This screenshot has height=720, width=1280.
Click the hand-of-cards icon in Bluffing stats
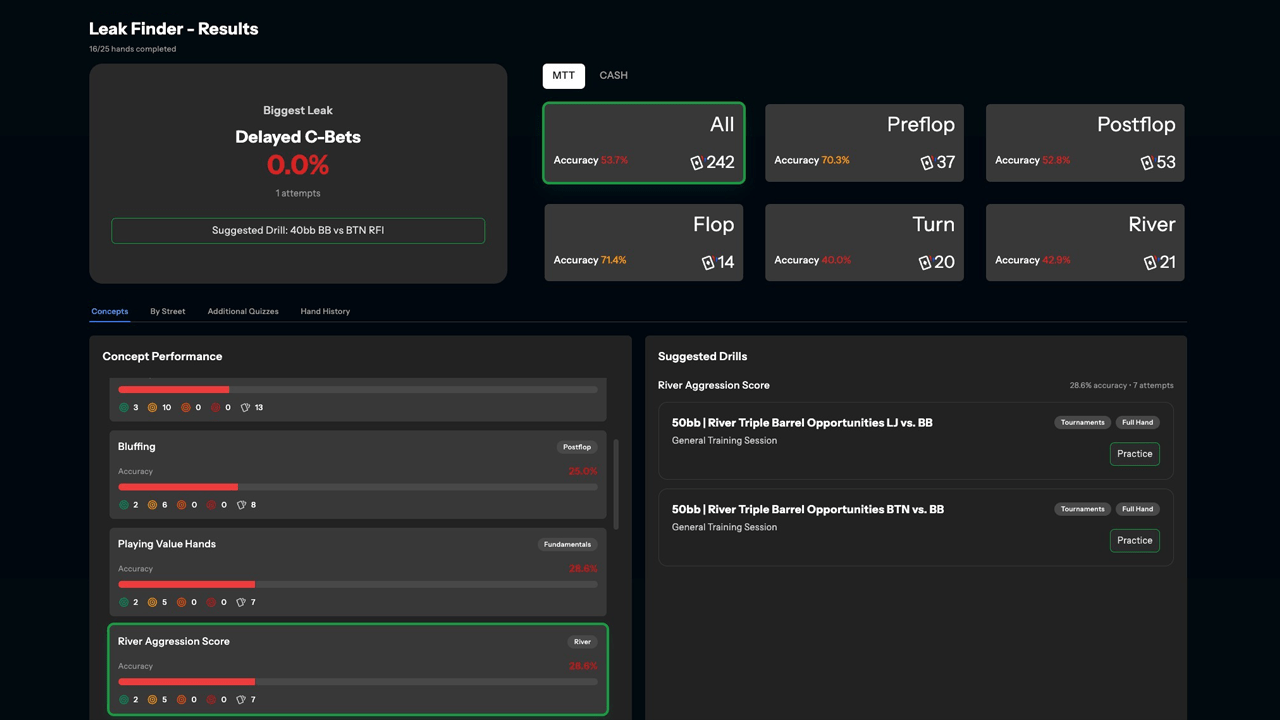click(240, 505)
